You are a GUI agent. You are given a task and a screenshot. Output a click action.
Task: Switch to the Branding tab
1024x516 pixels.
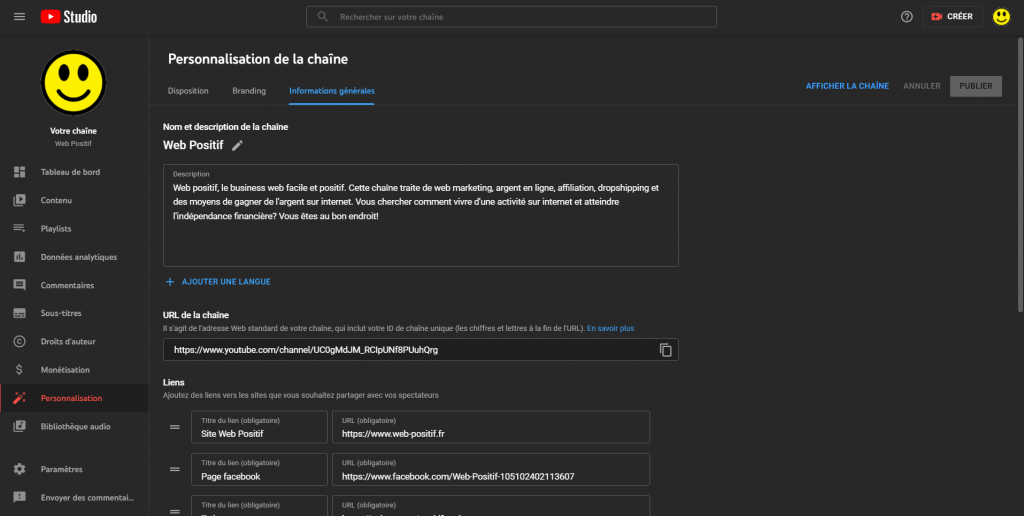(x=249, y=91)
